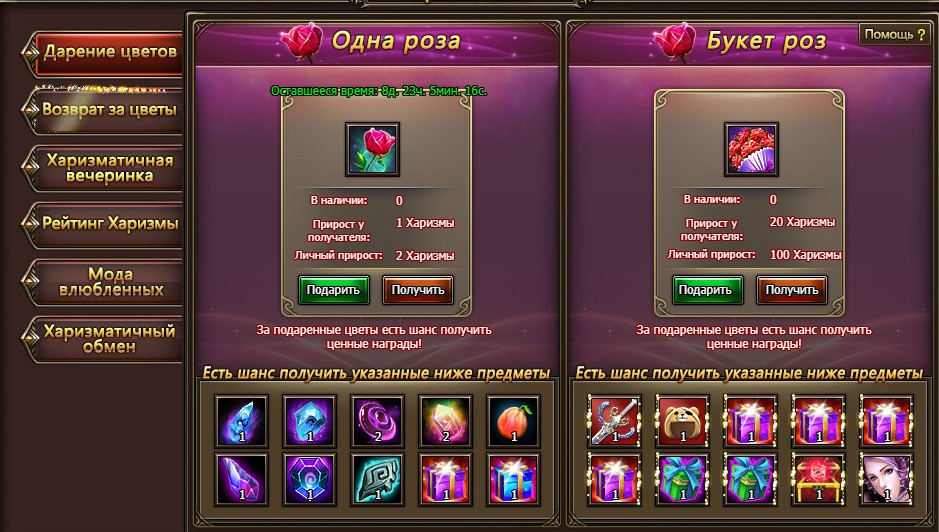Select the rainbow crystal reward icon
The height and width of the screenshot is (532, 939).
(x=445, y=421)
